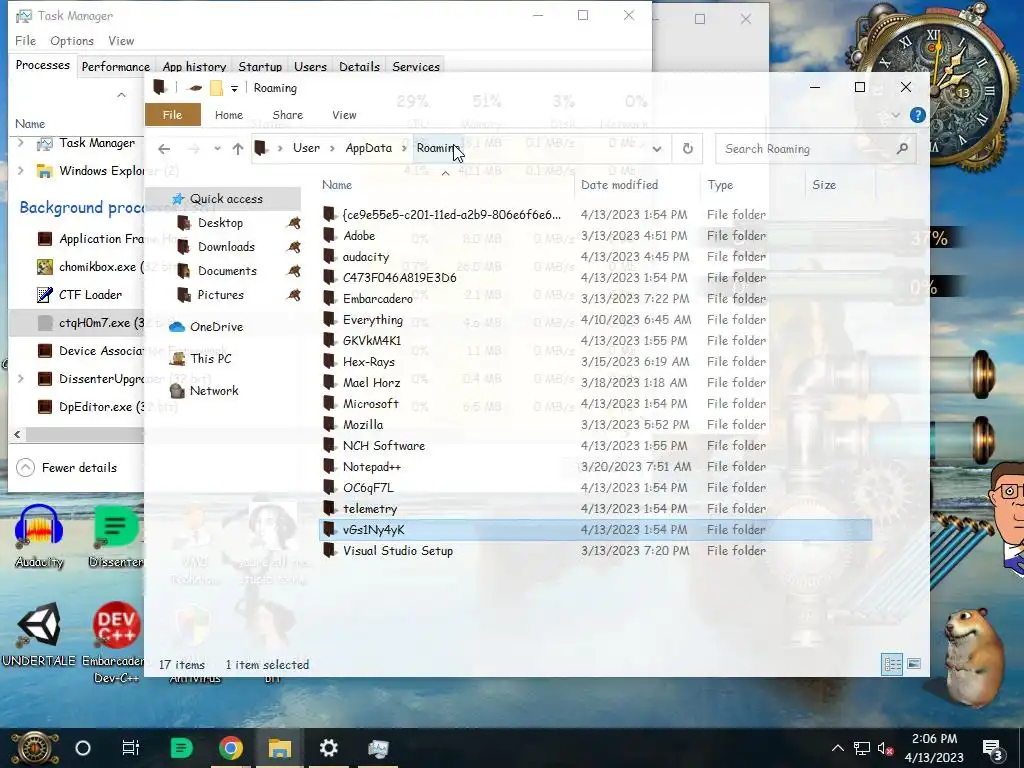Open Chrome from the taskbar
The height and width of the screenshot is (768, 1024).
pos(231,748)
